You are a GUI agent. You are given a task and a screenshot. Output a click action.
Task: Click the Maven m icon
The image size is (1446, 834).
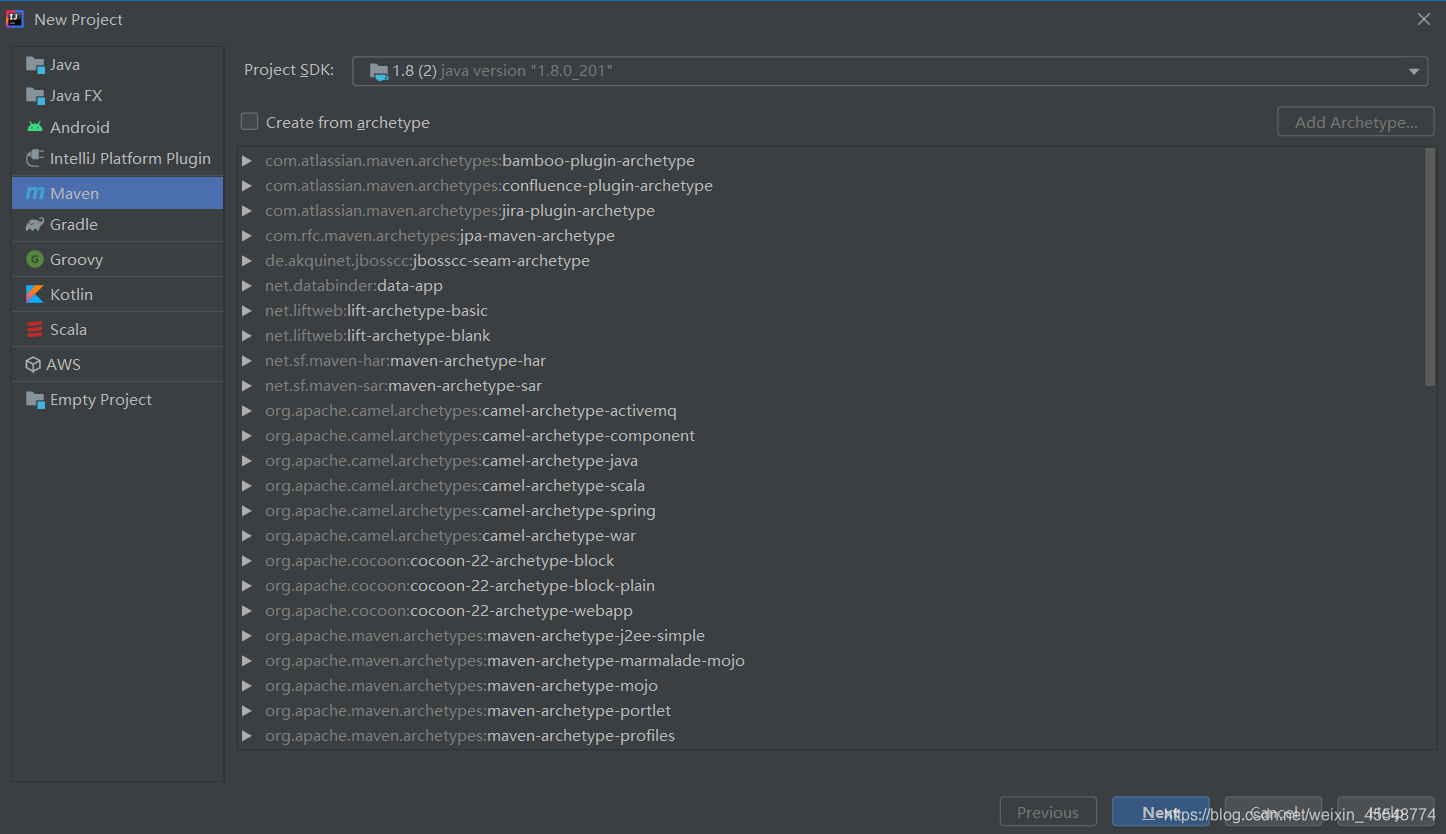(x=35, y=193)
